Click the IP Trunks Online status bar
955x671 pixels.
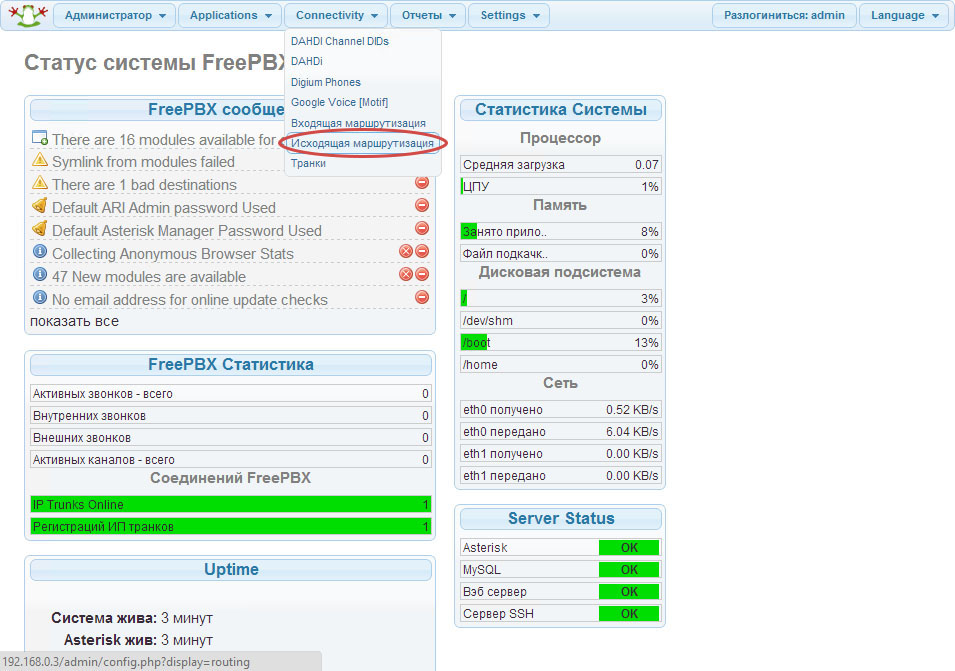click(231, 504)
